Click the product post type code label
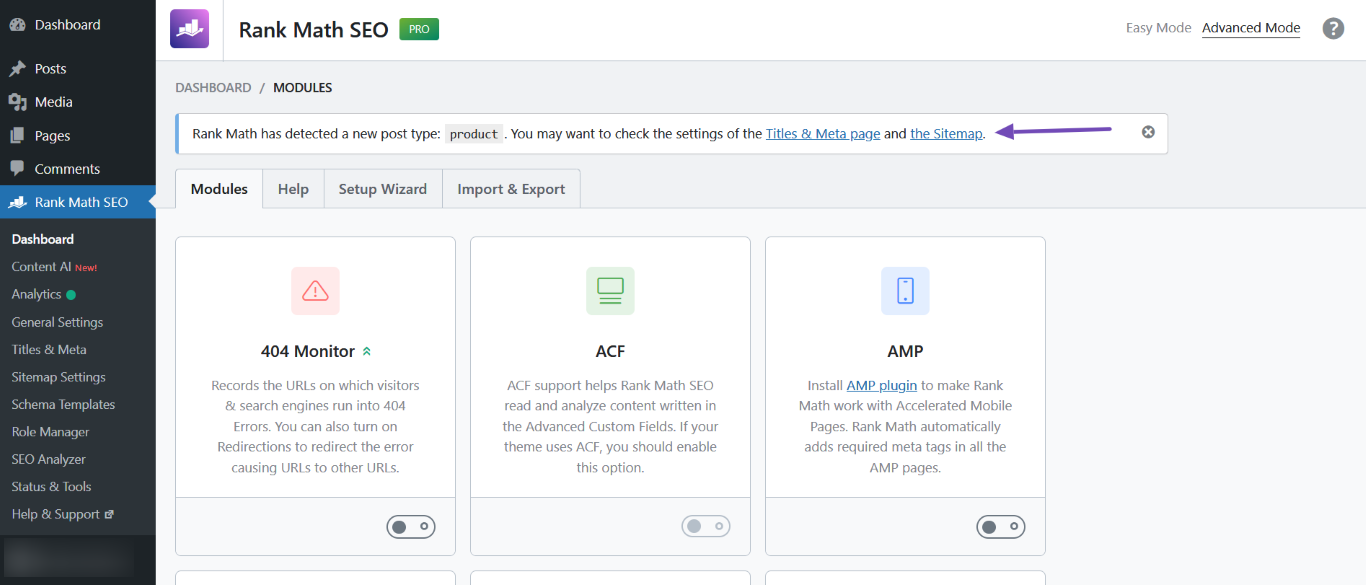Screen dimensions: 1366x585 point(474,134)
